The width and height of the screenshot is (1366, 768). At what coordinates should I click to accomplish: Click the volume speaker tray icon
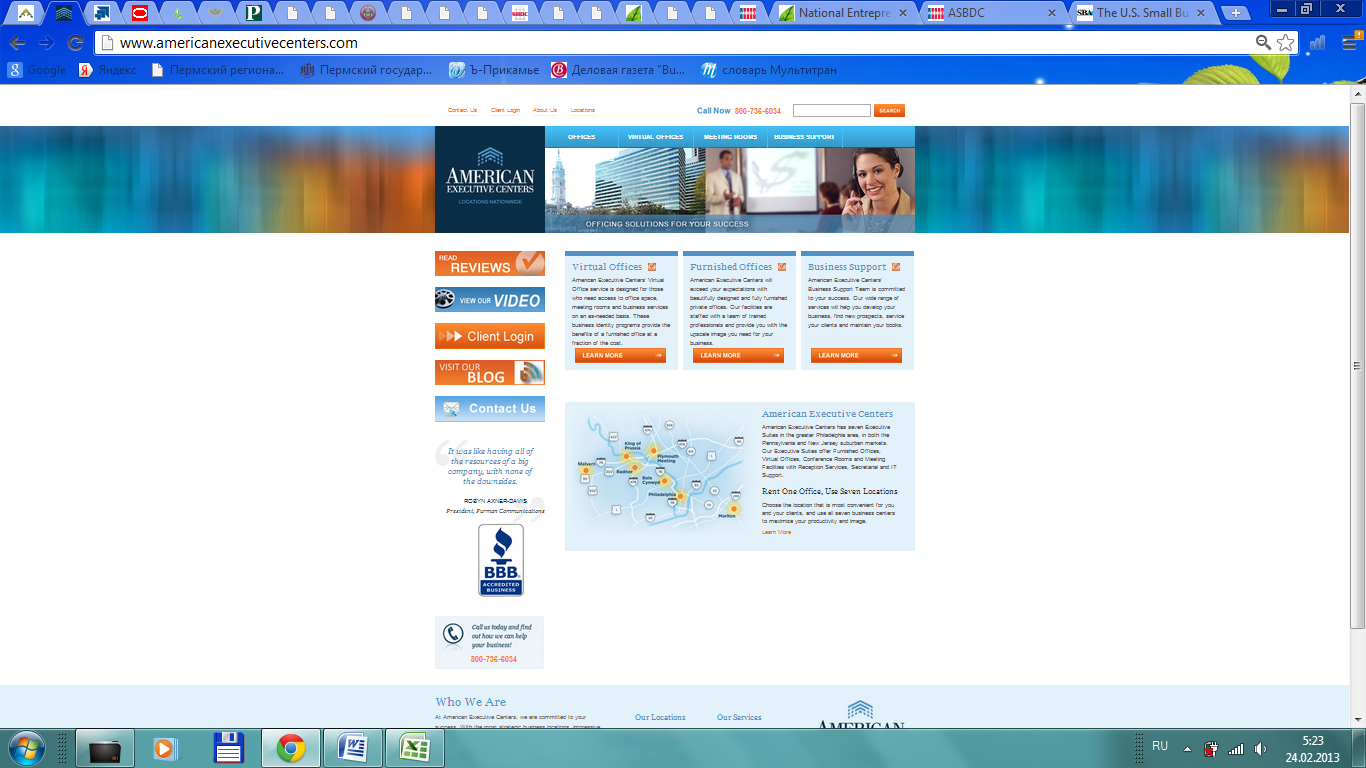click(x=1261, y=748)
